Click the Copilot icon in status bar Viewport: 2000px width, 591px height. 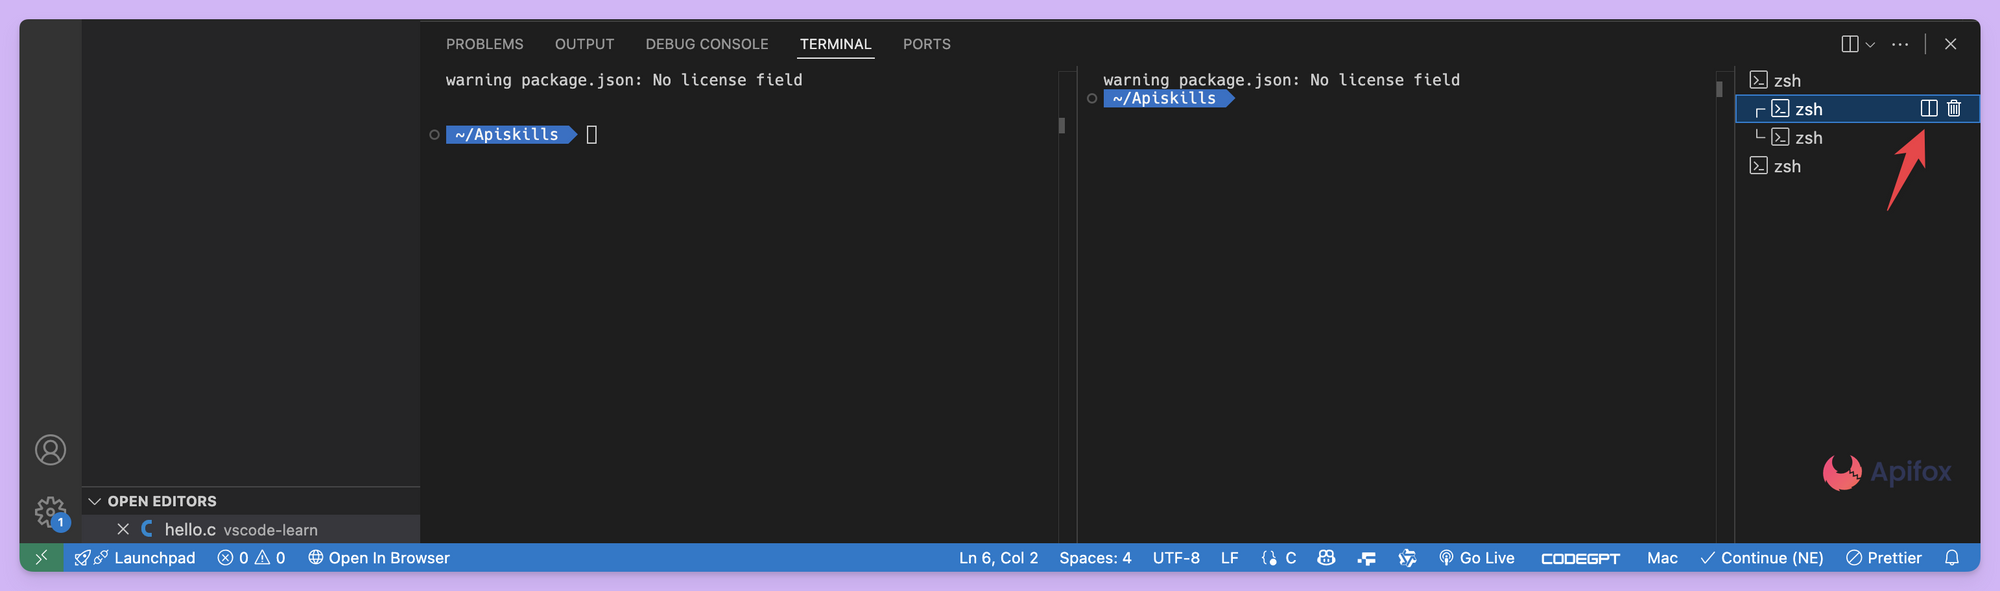[x=1326, y=558]
